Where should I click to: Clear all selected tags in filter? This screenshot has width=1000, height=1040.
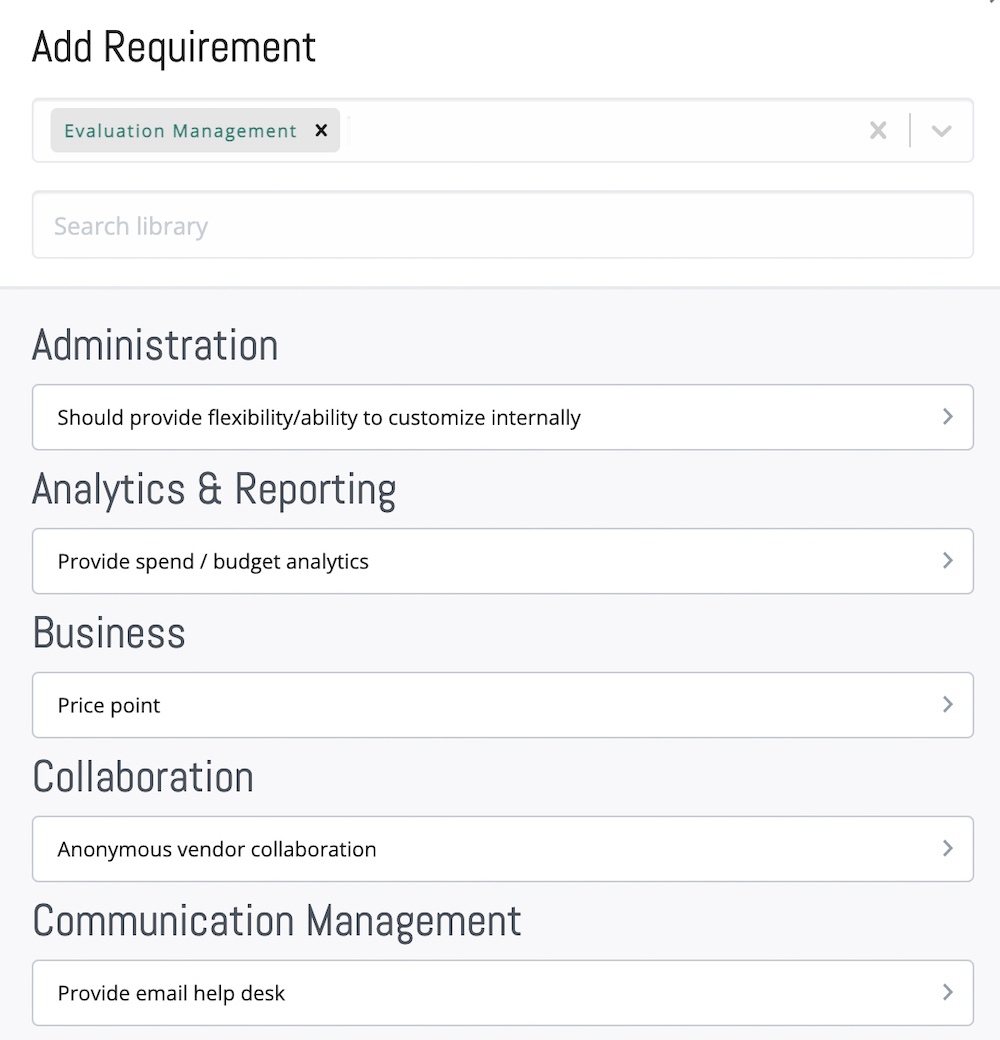pyautogui.click(x=878, y=131)
